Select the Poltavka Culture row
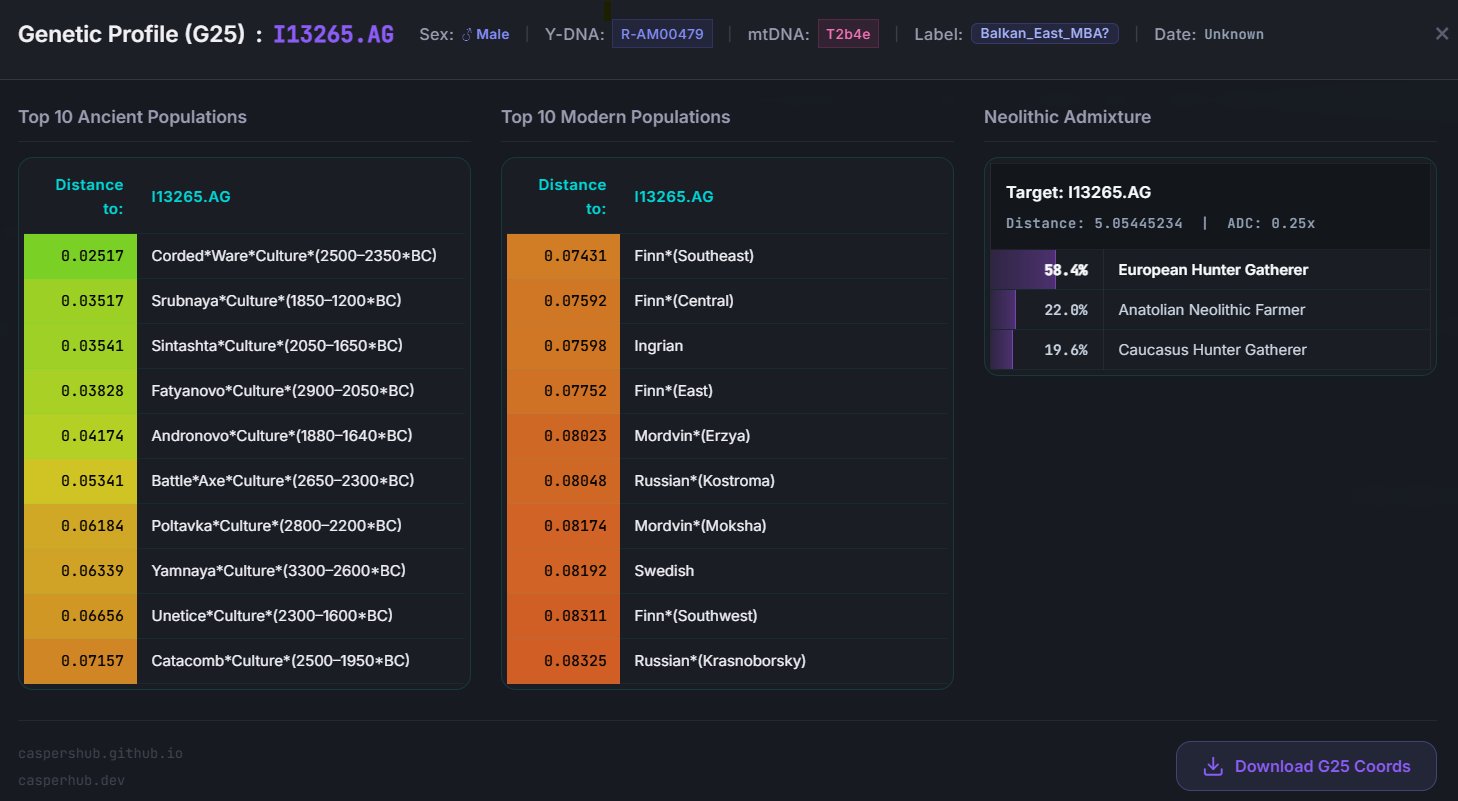 (244, 526)
